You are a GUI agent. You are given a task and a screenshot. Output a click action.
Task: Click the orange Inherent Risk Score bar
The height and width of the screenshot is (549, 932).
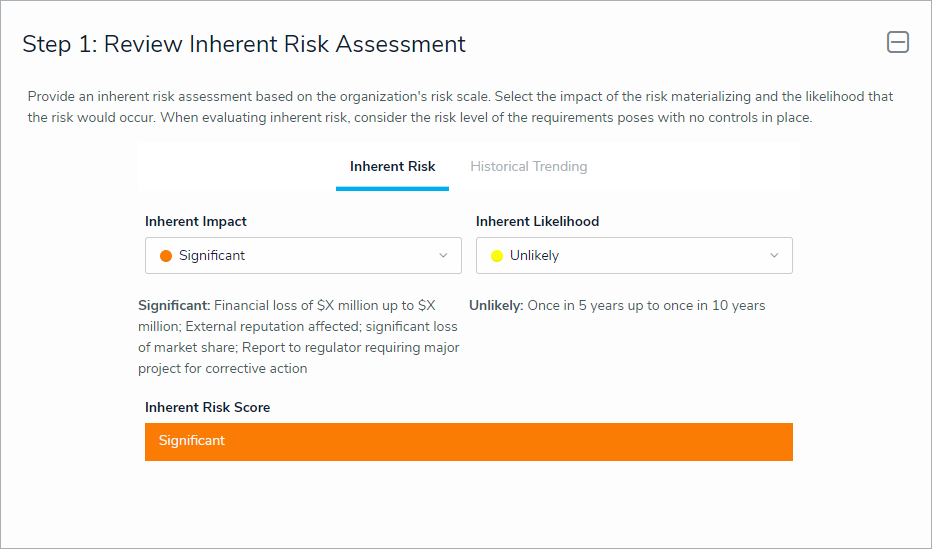tap(500, 442)
